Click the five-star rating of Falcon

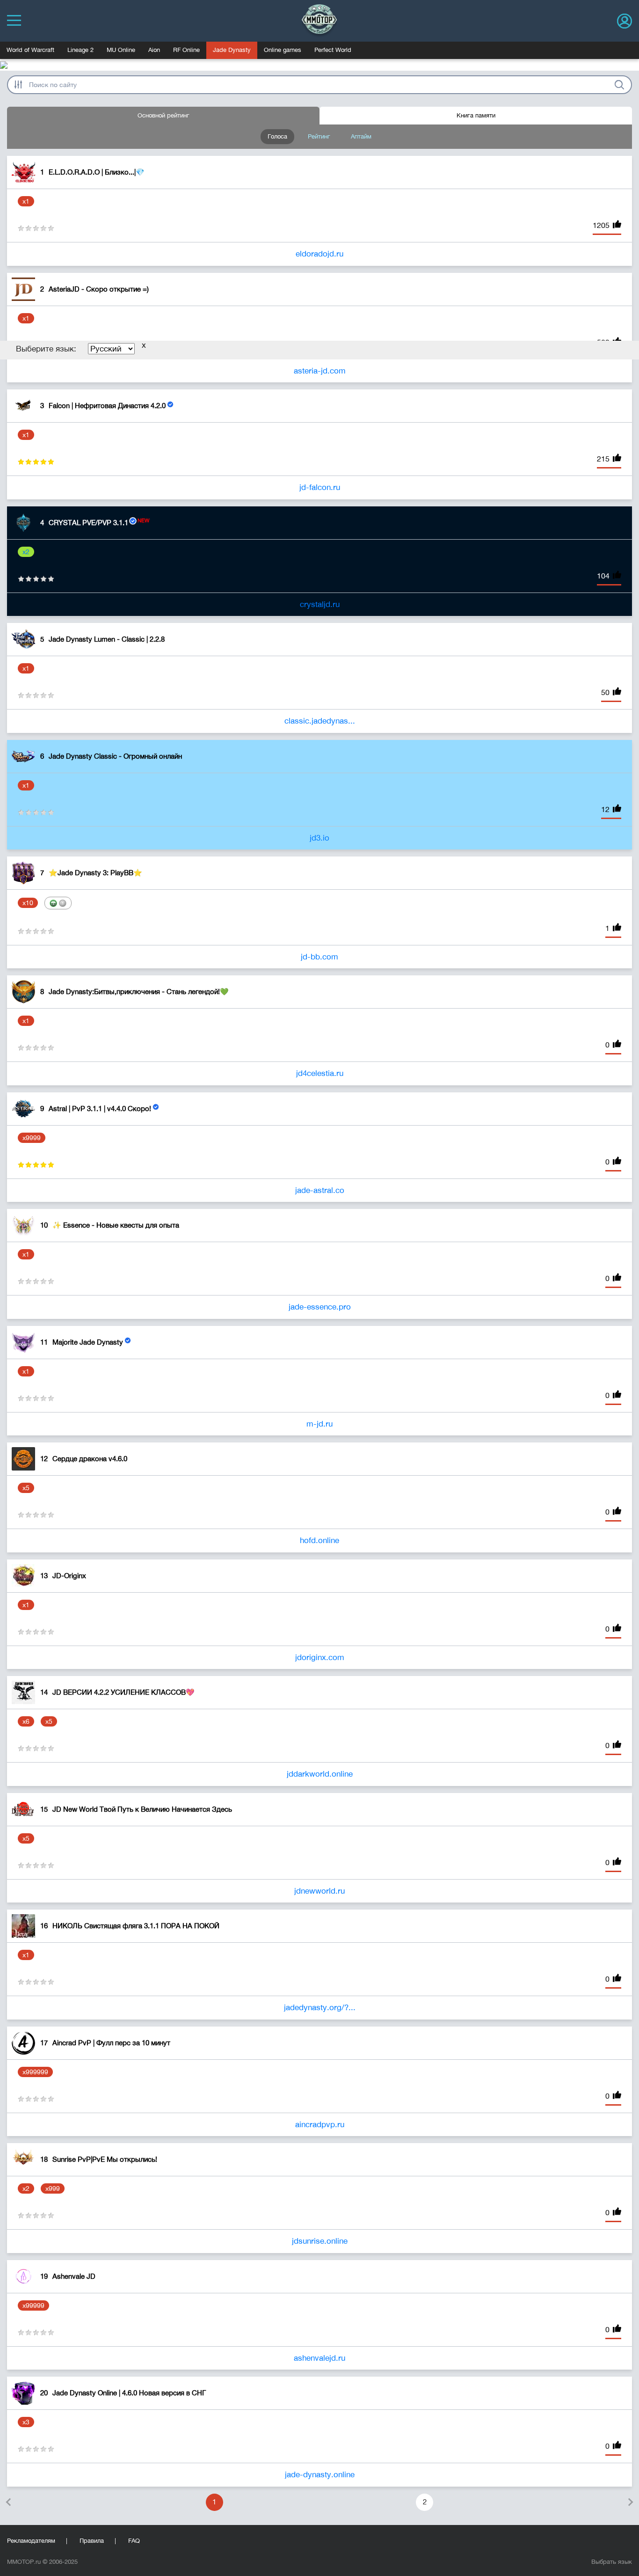pos(36,462)
